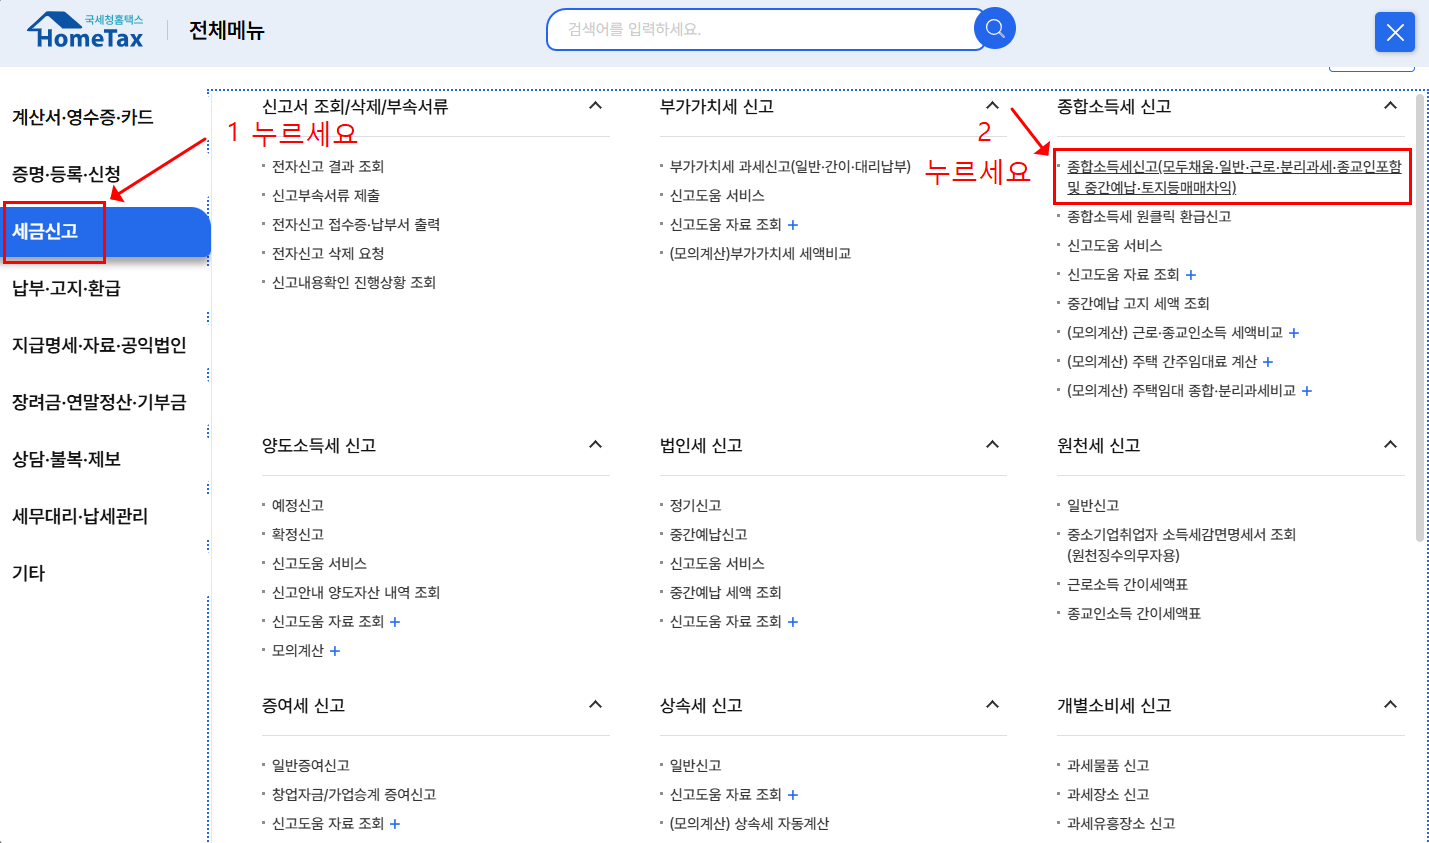Open 중간예납 세액 조회 link
1429x843 pixels.
(x=725, y=593)
